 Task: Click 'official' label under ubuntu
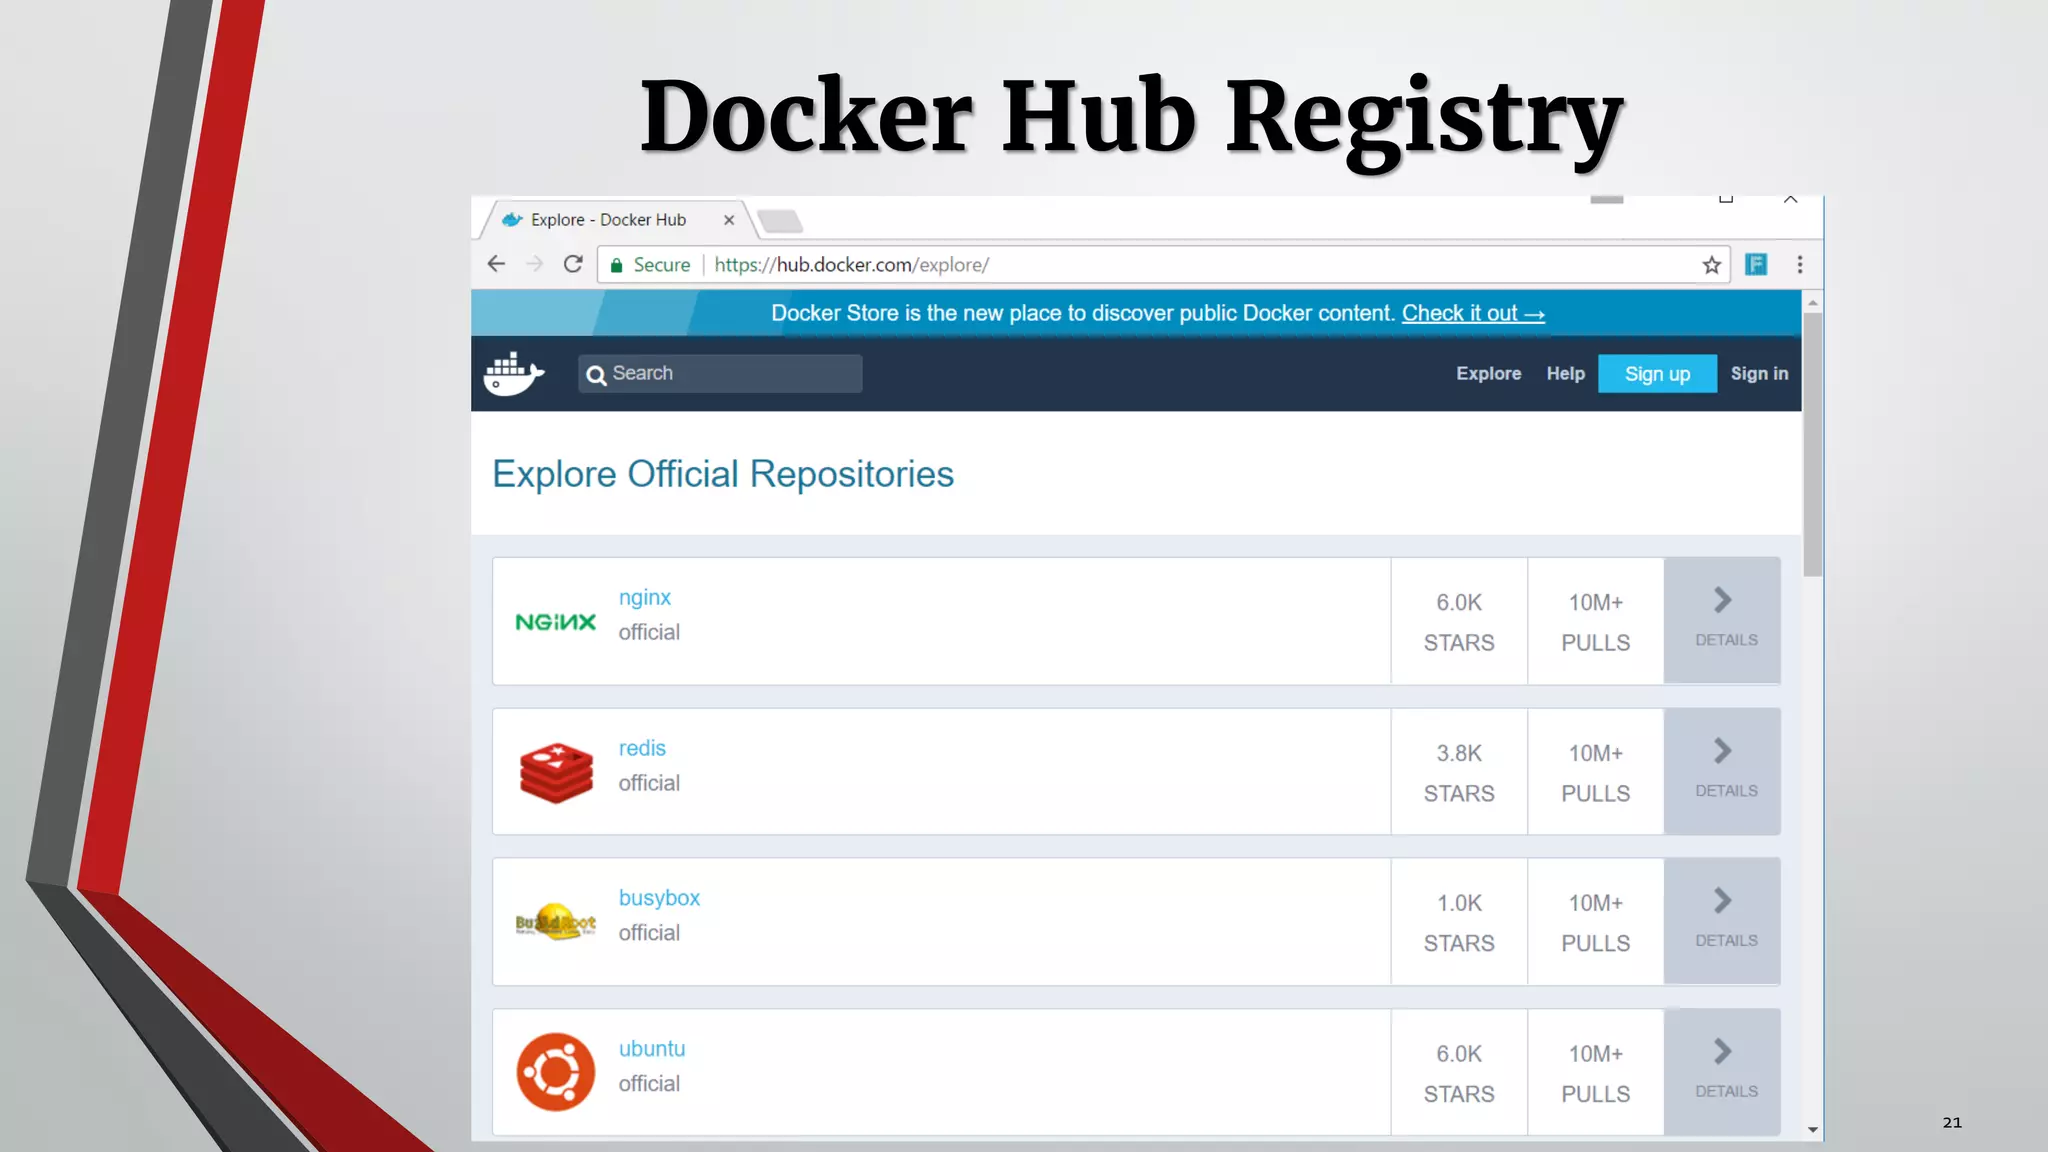(x=649, y=1083)
